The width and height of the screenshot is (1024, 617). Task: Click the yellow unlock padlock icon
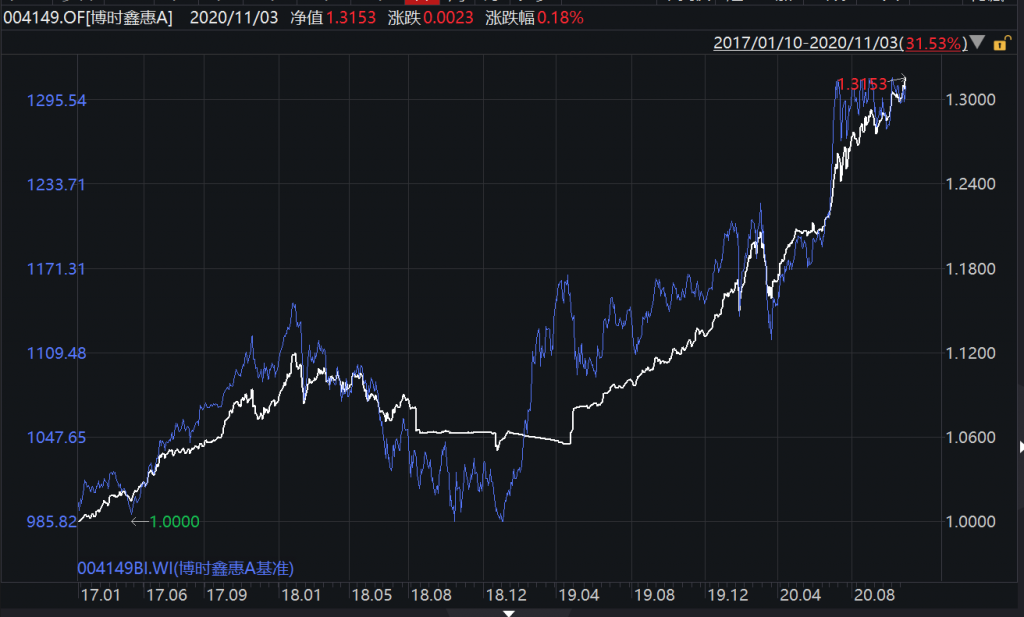(x=997, y=43)
